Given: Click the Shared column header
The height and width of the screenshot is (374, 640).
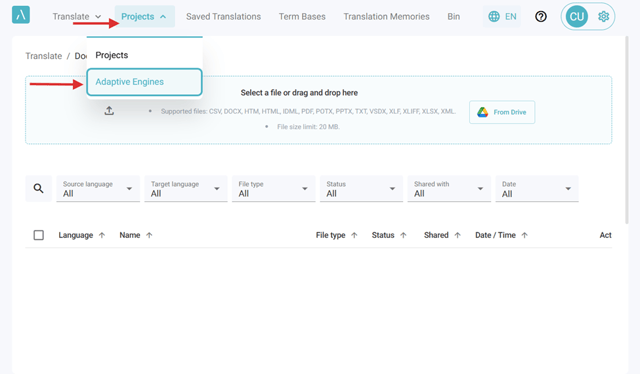Looking at the screenshot, I should point(436,235).
